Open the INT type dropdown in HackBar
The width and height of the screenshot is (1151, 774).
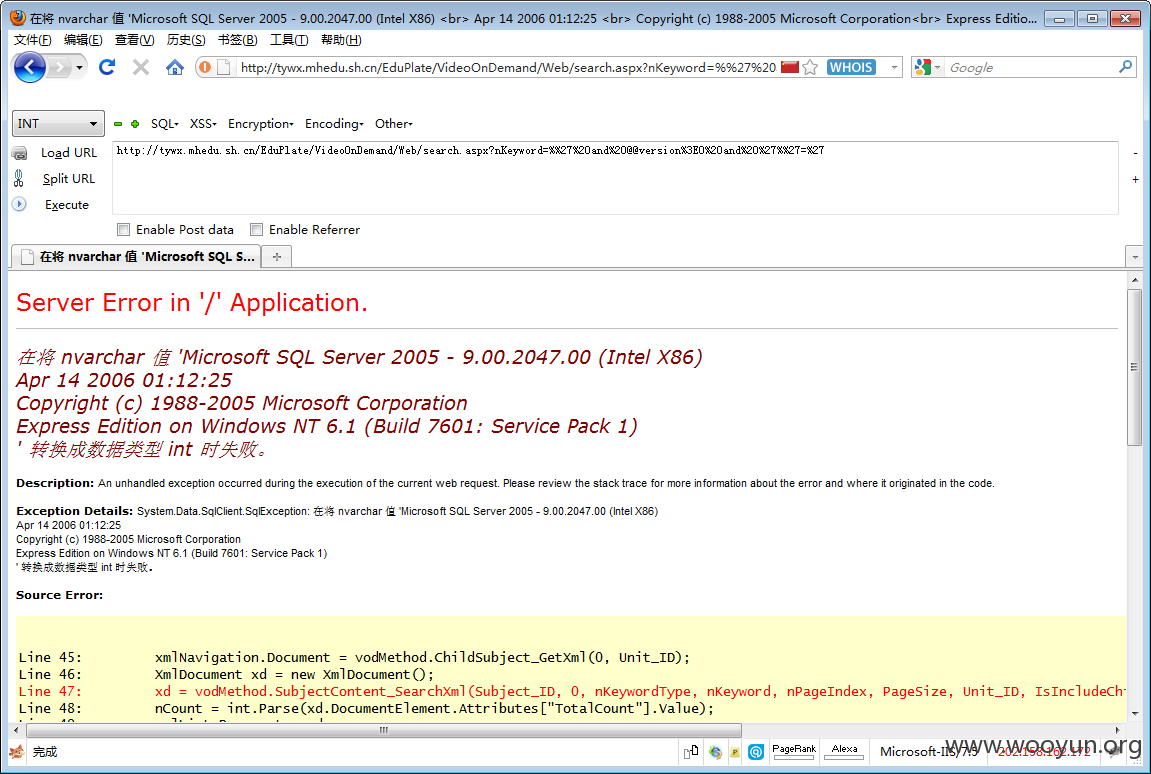58,123
